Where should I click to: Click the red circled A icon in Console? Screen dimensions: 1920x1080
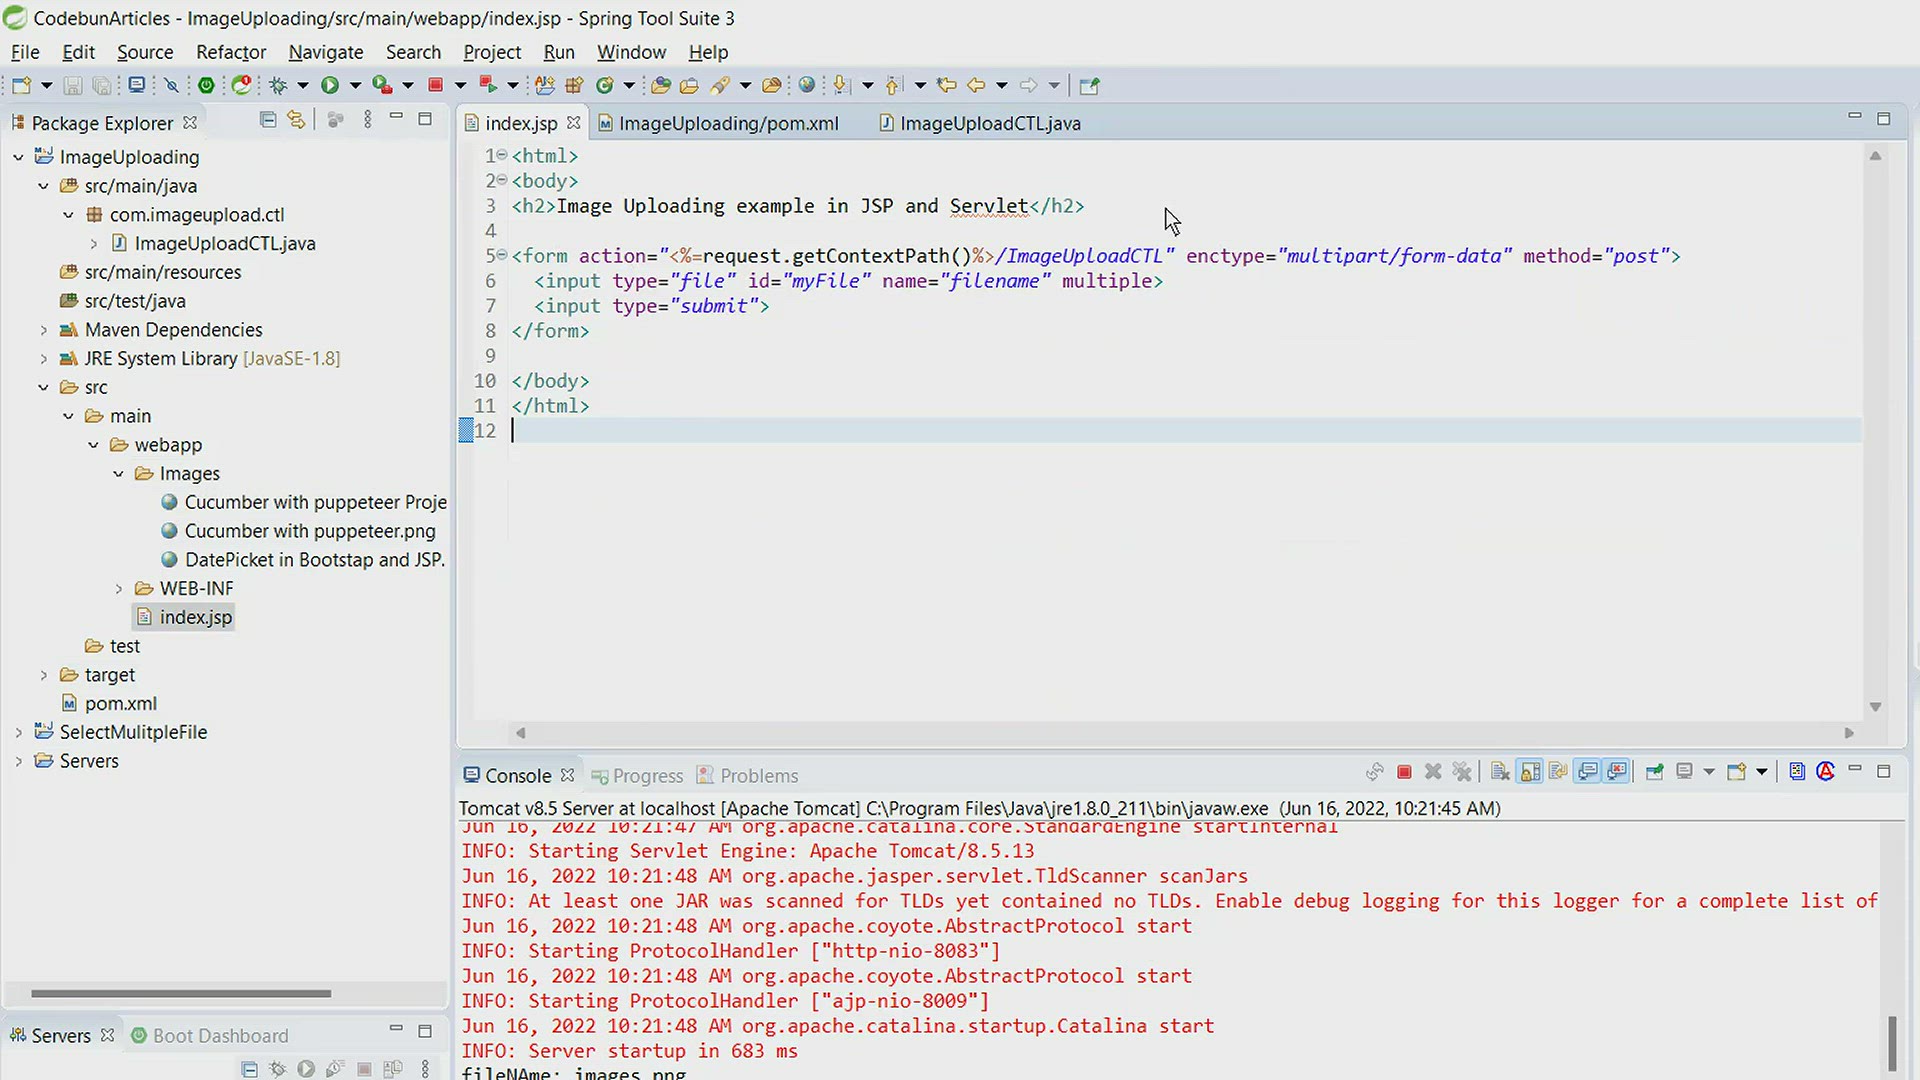point(1826,772)
